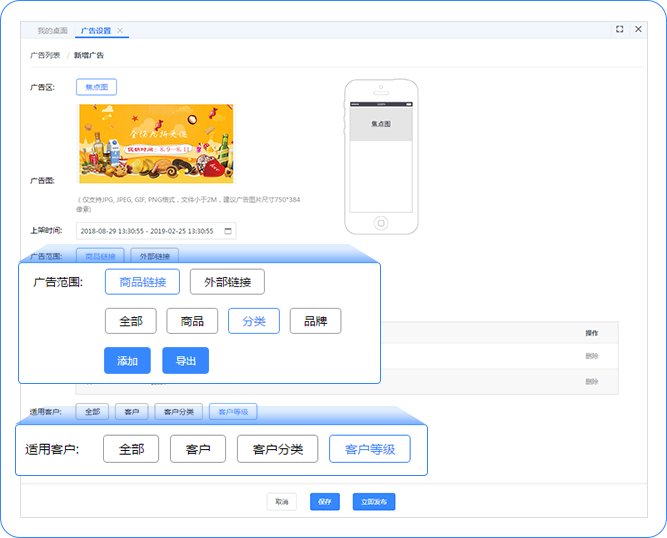The height and width of the screenshot is (538, 667).
Task: Click the 保存 button
Action: click(x=325, y=501)
